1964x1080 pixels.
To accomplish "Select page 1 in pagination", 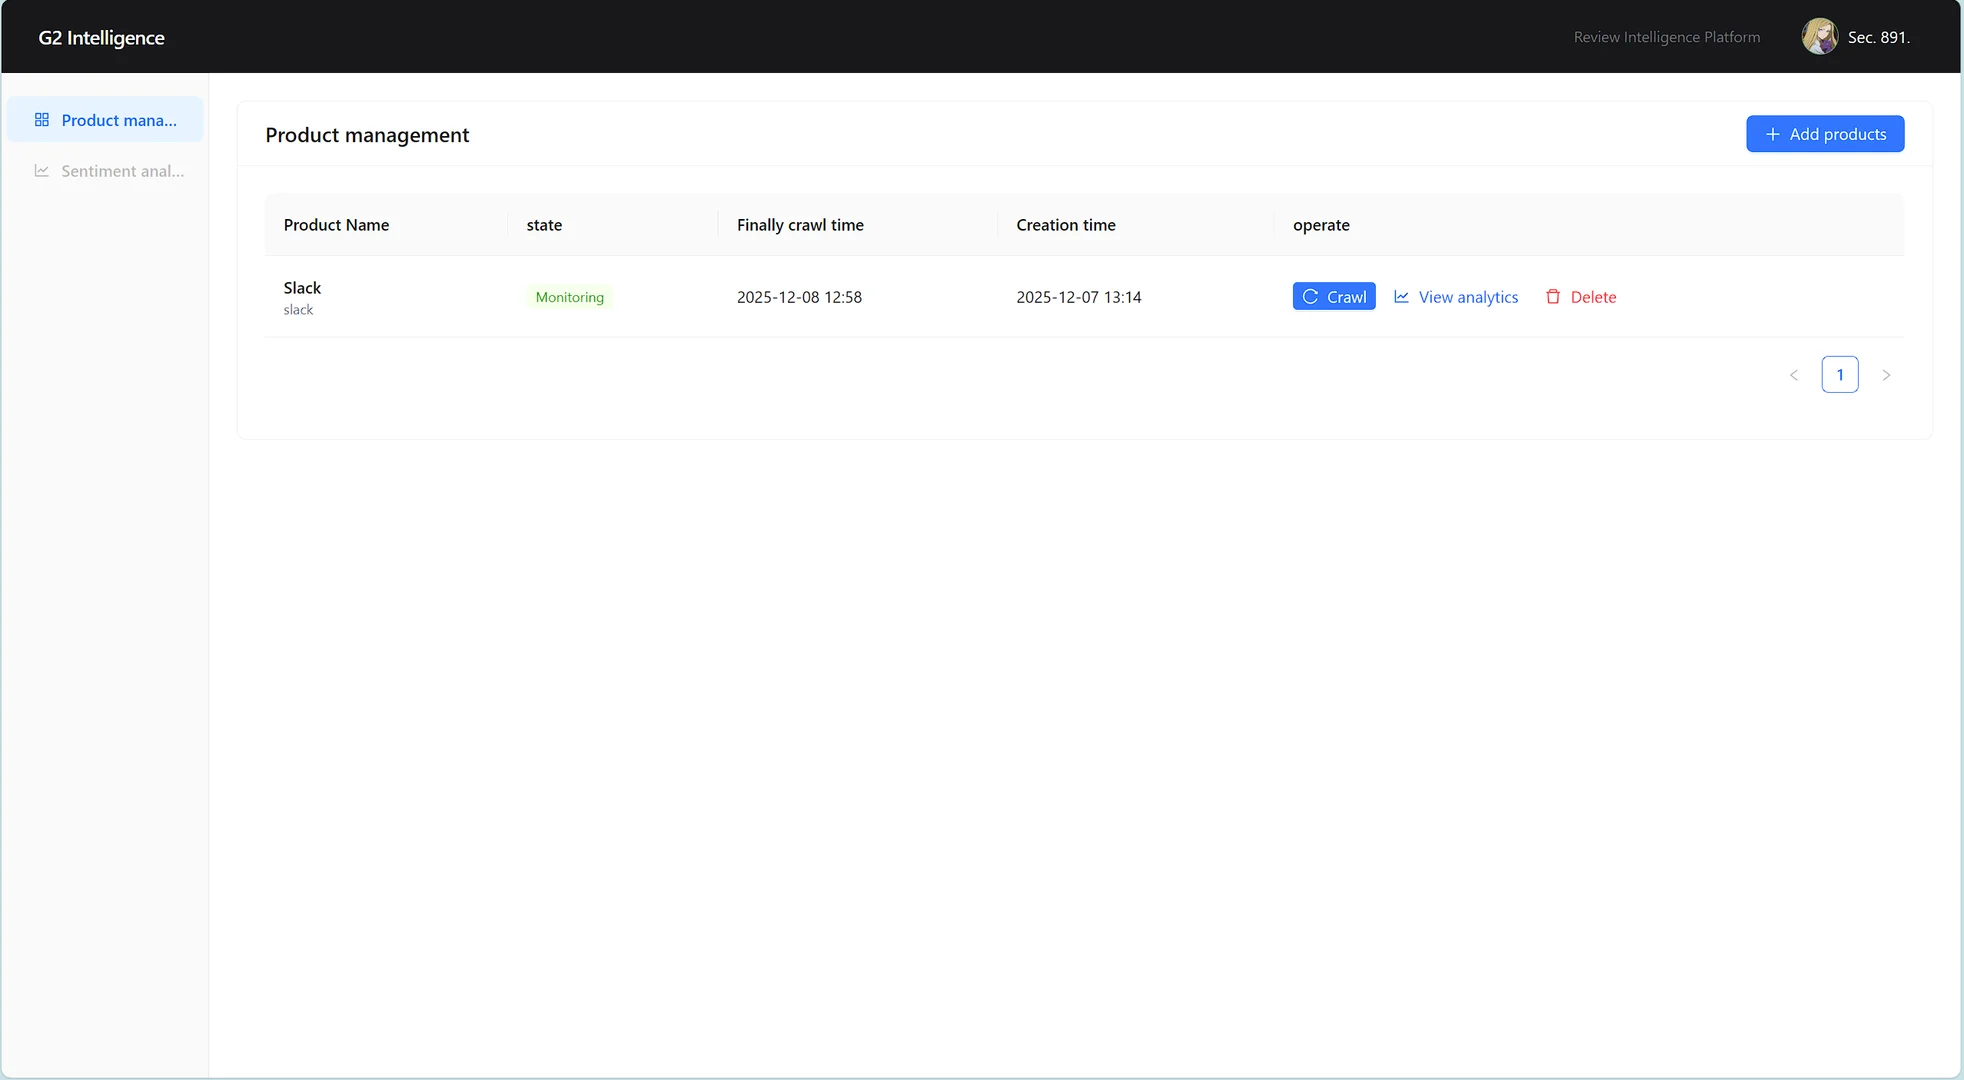I will pos(1839,375).
